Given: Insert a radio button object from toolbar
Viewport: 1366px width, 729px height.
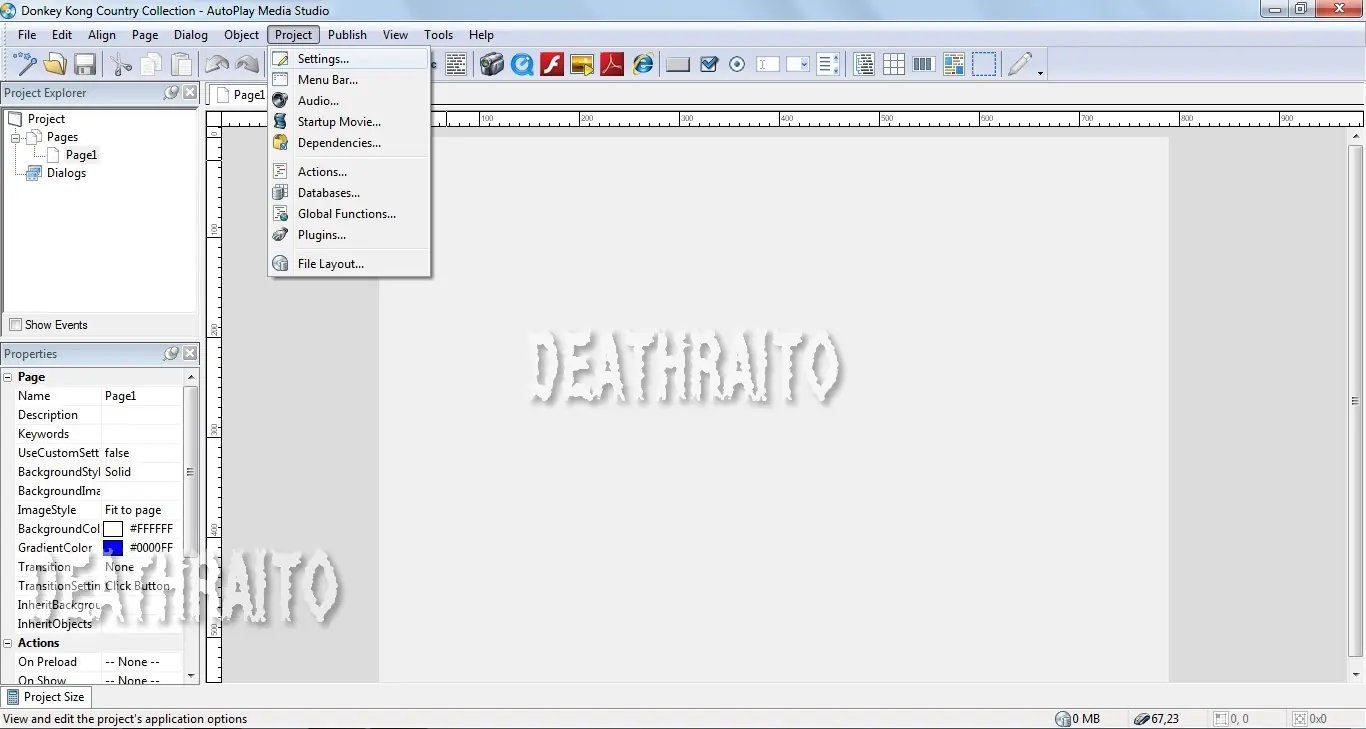Looking at the screenshot, I should pyautogui.click(x=738, y=65).
